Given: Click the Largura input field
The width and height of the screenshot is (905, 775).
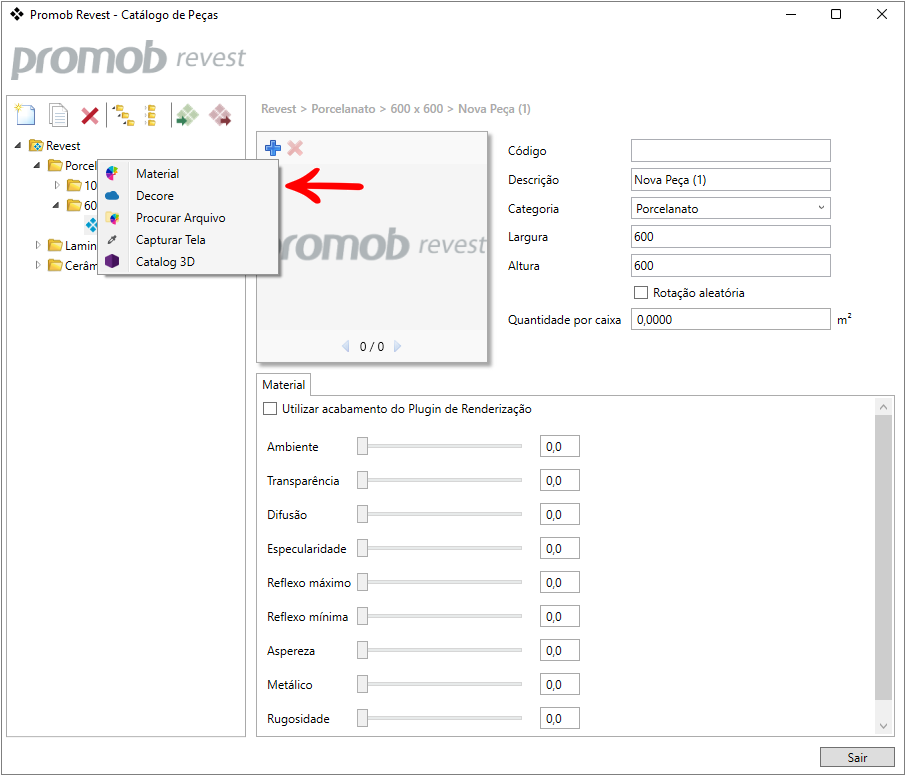Looking at the screenshot, I should click(x=730, y=237).
